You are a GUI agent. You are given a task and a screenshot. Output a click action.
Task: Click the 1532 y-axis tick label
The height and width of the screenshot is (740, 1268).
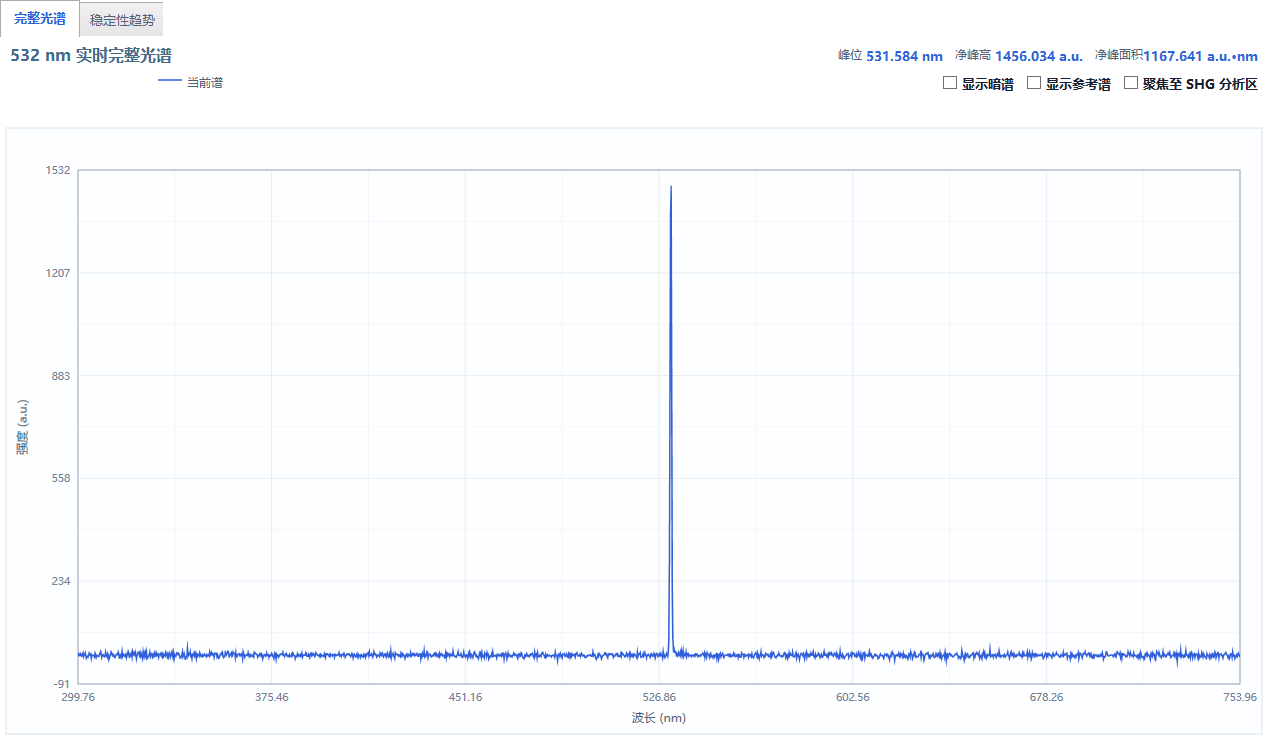point(59,170)
